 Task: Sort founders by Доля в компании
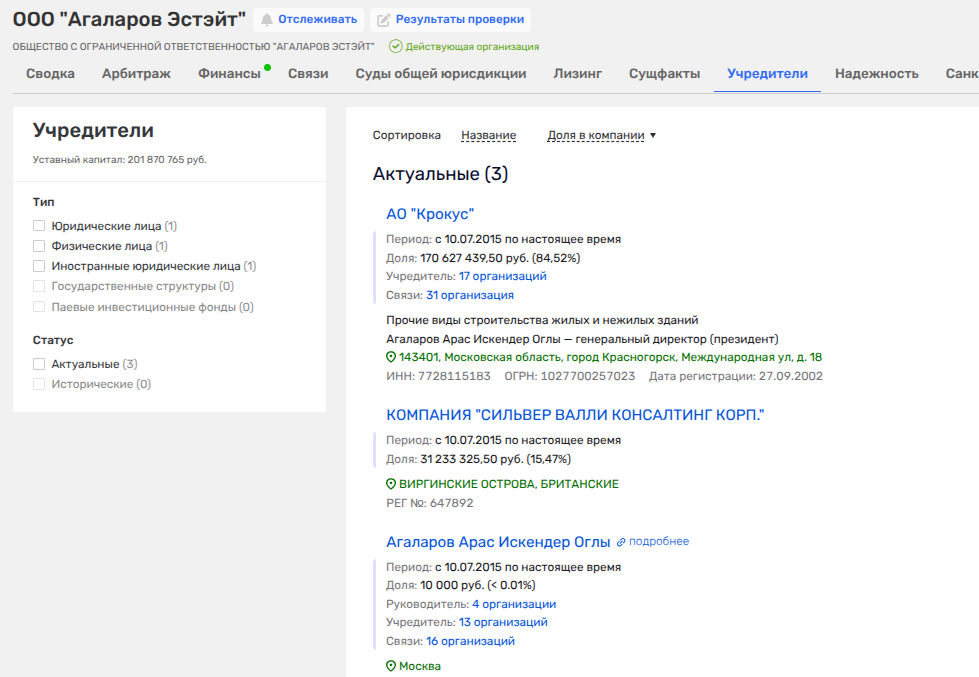(x=596, y=136)
